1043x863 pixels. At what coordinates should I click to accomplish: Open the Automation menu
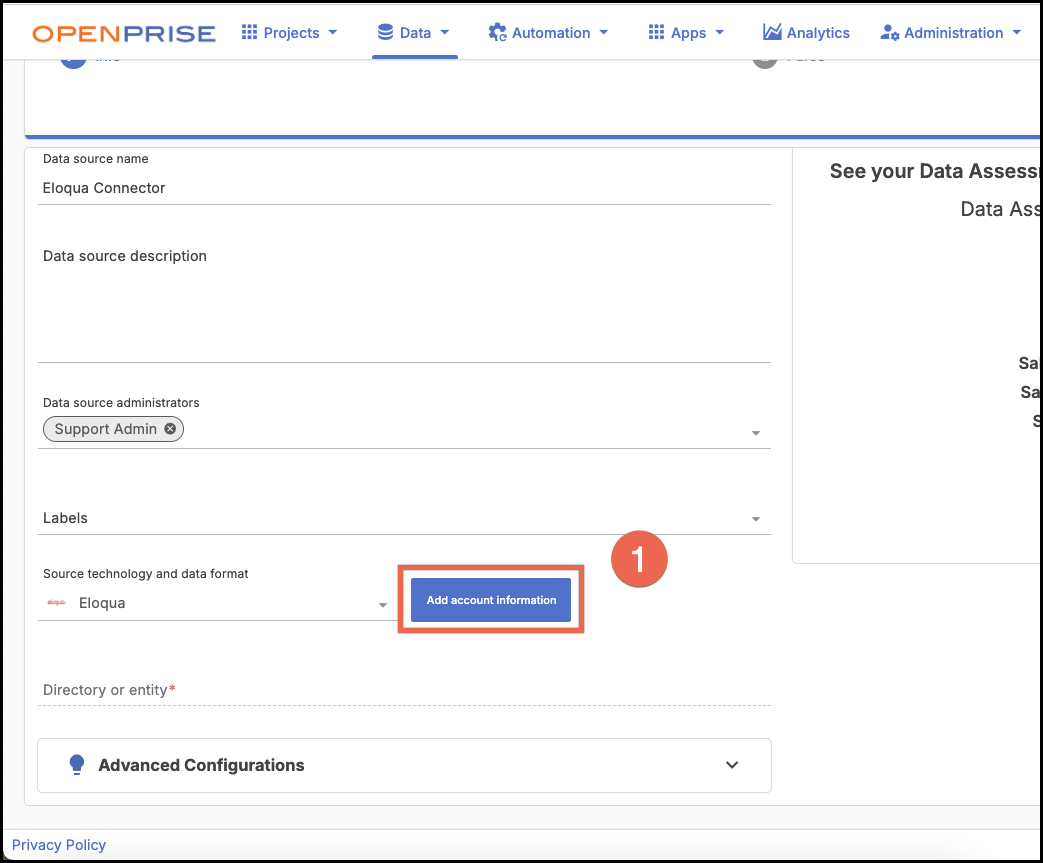point(548,33)
